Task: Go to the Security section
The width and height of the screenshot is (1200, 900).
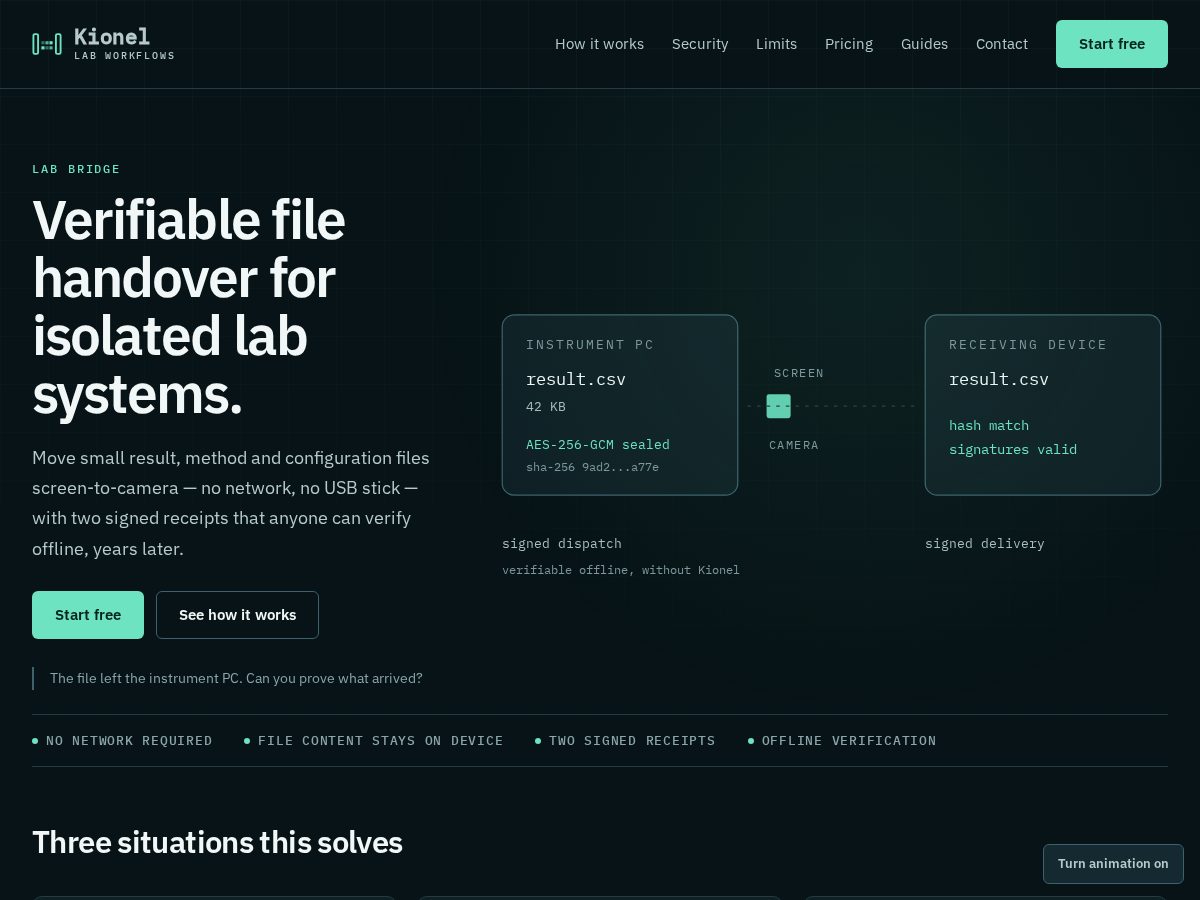Action: [x=700, y=44]
